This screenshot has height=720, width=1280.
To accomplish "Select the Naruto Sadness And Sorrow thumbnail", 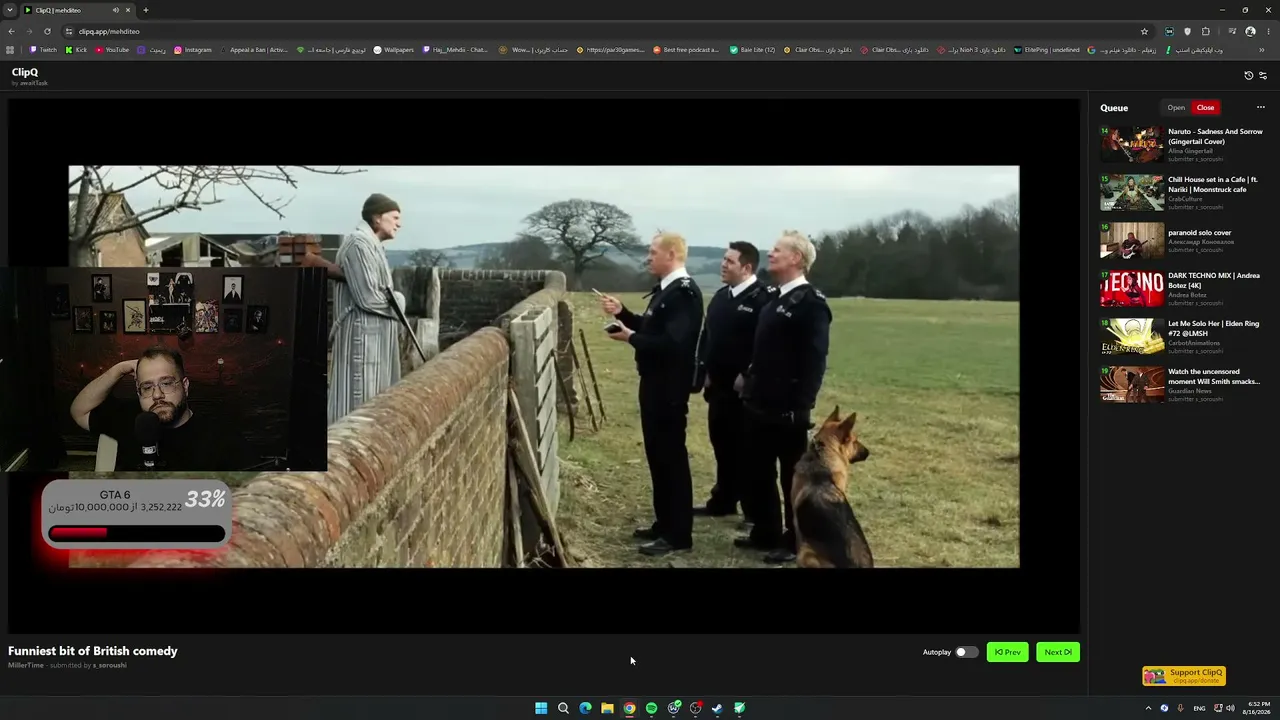I will coord(1132,144).
